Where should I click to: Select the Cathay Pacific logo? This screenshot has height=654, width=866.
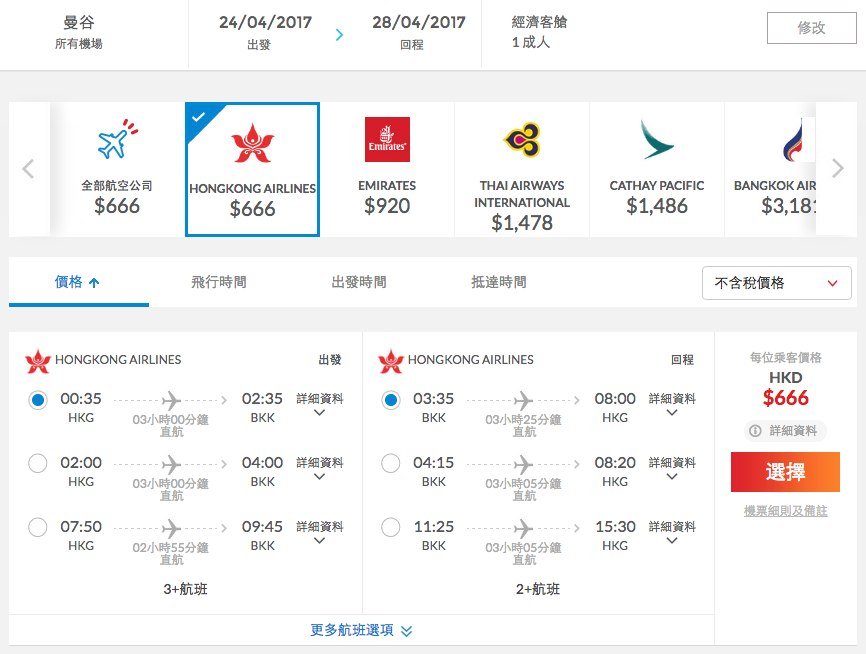[657, 139]
